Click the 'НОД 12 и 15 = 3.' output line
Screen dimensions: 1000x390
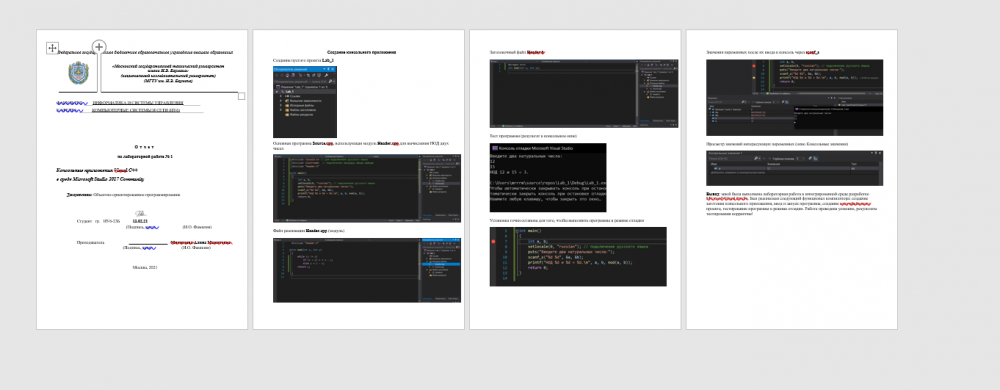coord(510,172)
